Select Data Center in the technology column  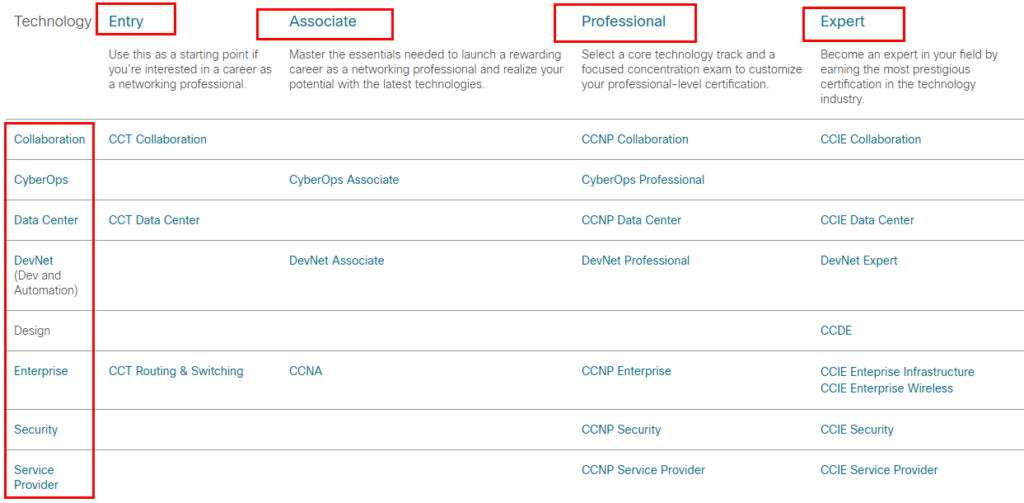(x=46, y=220)
